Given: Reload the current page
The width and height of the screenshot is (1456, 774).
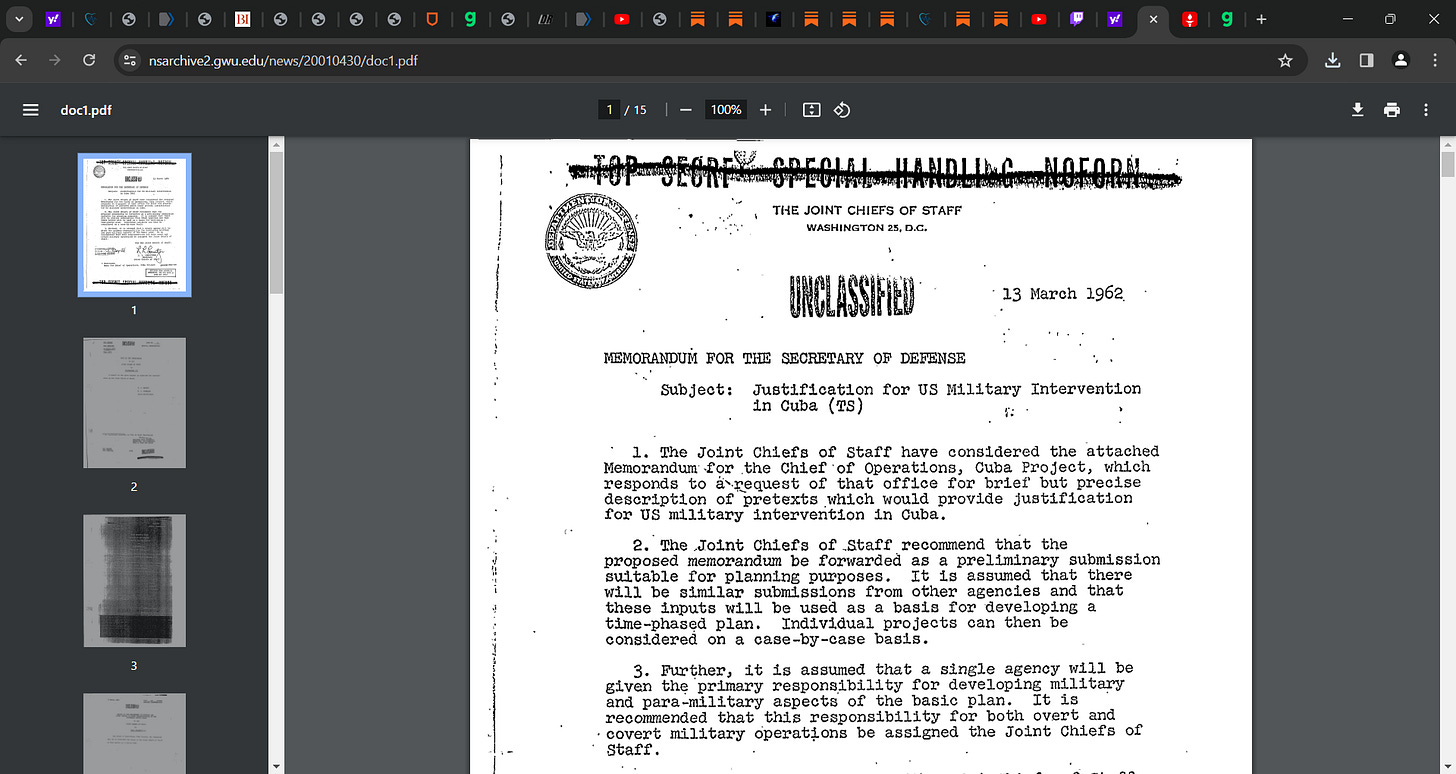Looking at the screenshot, I should (x=88, y=60).
